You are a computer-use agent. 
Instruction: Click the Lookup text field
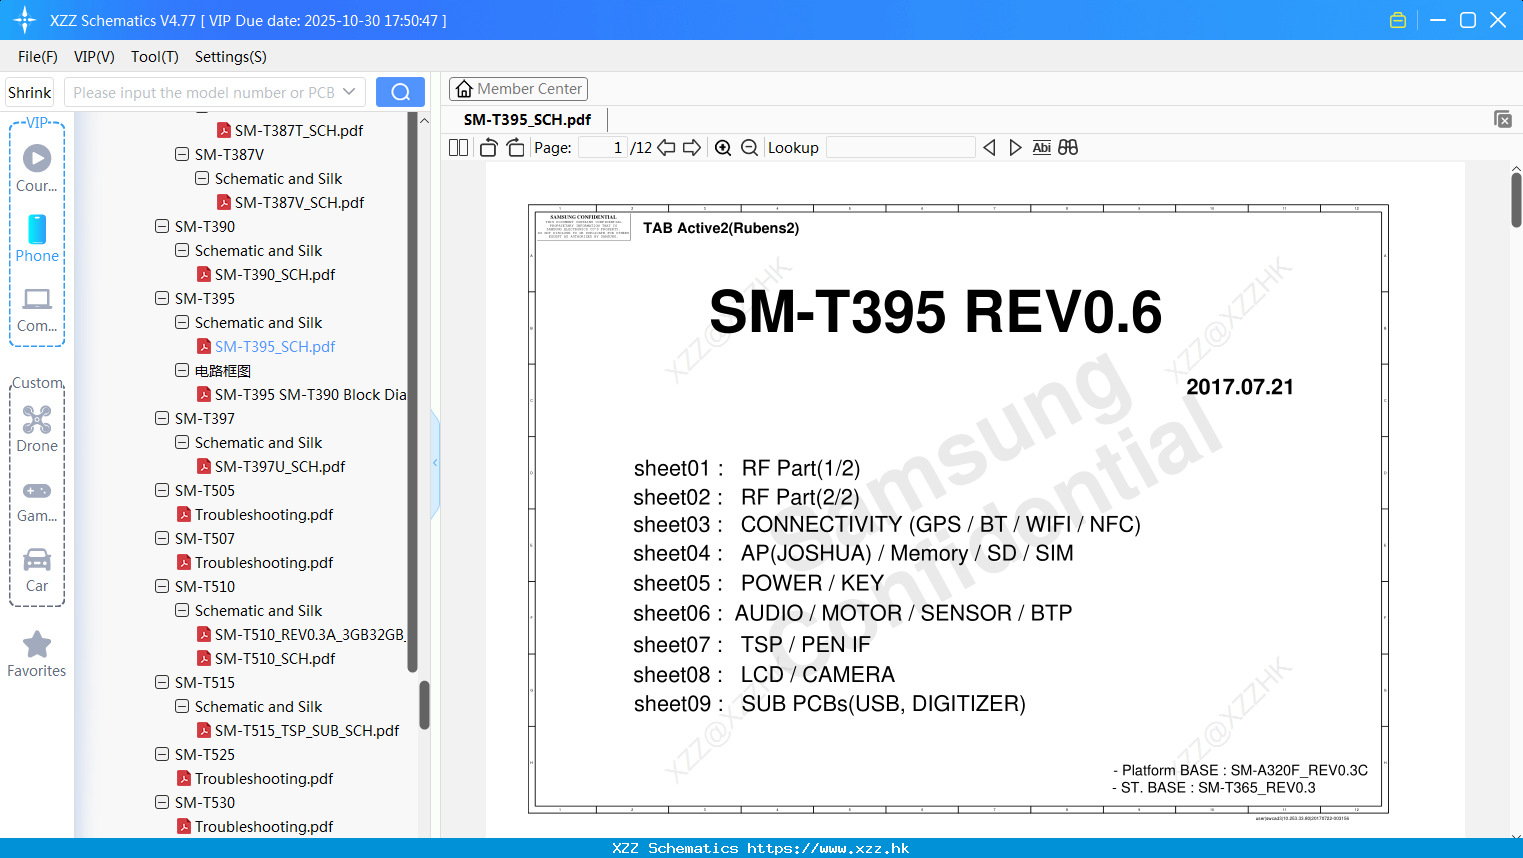pyautogui.click(x=900, y=148)
